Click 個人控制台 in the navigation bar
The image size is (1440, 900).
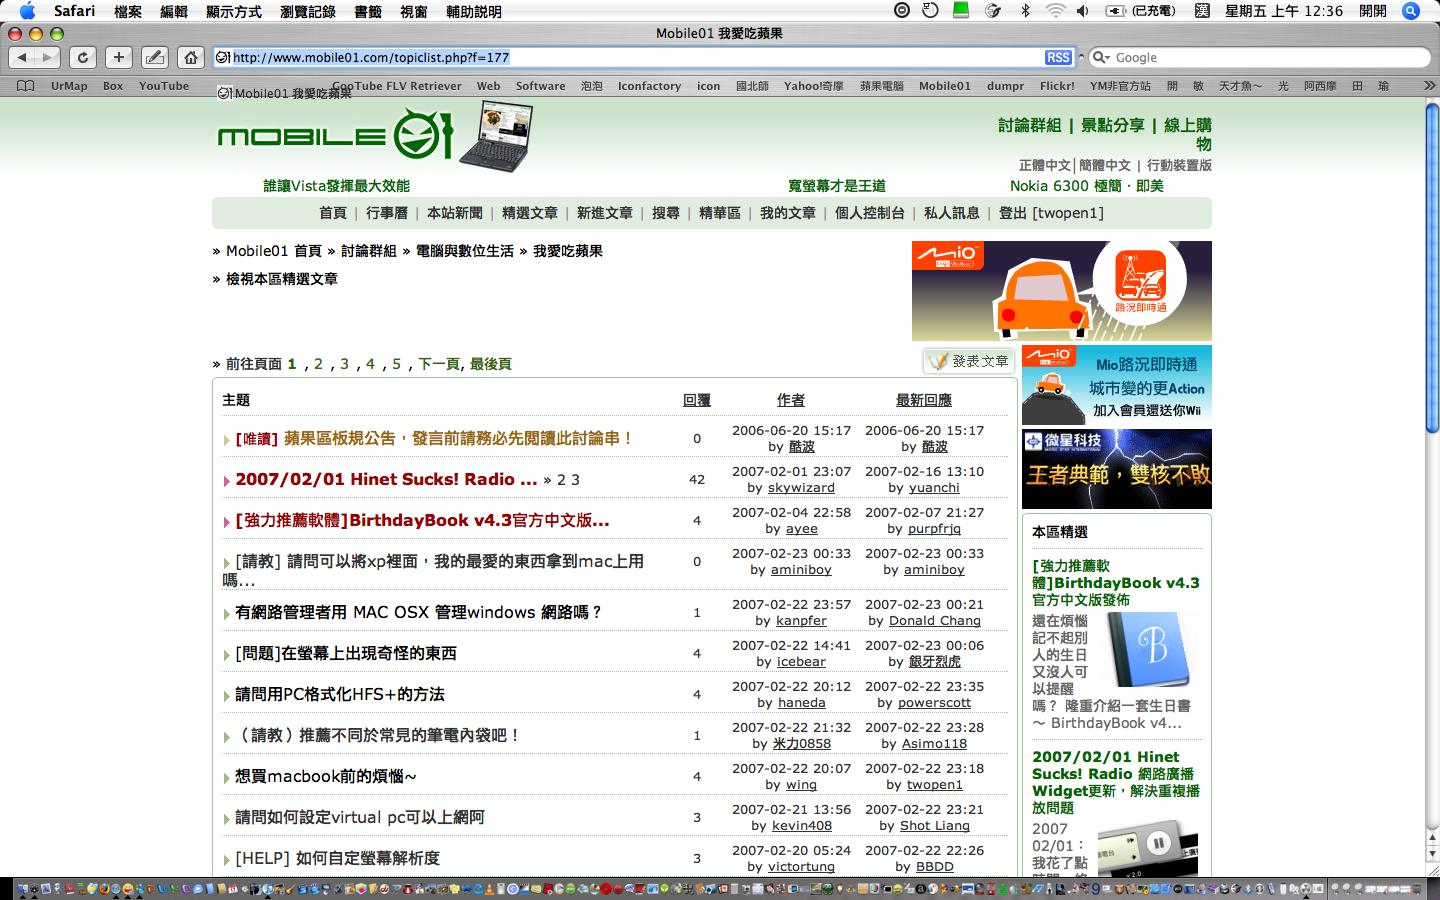point(870,213)
